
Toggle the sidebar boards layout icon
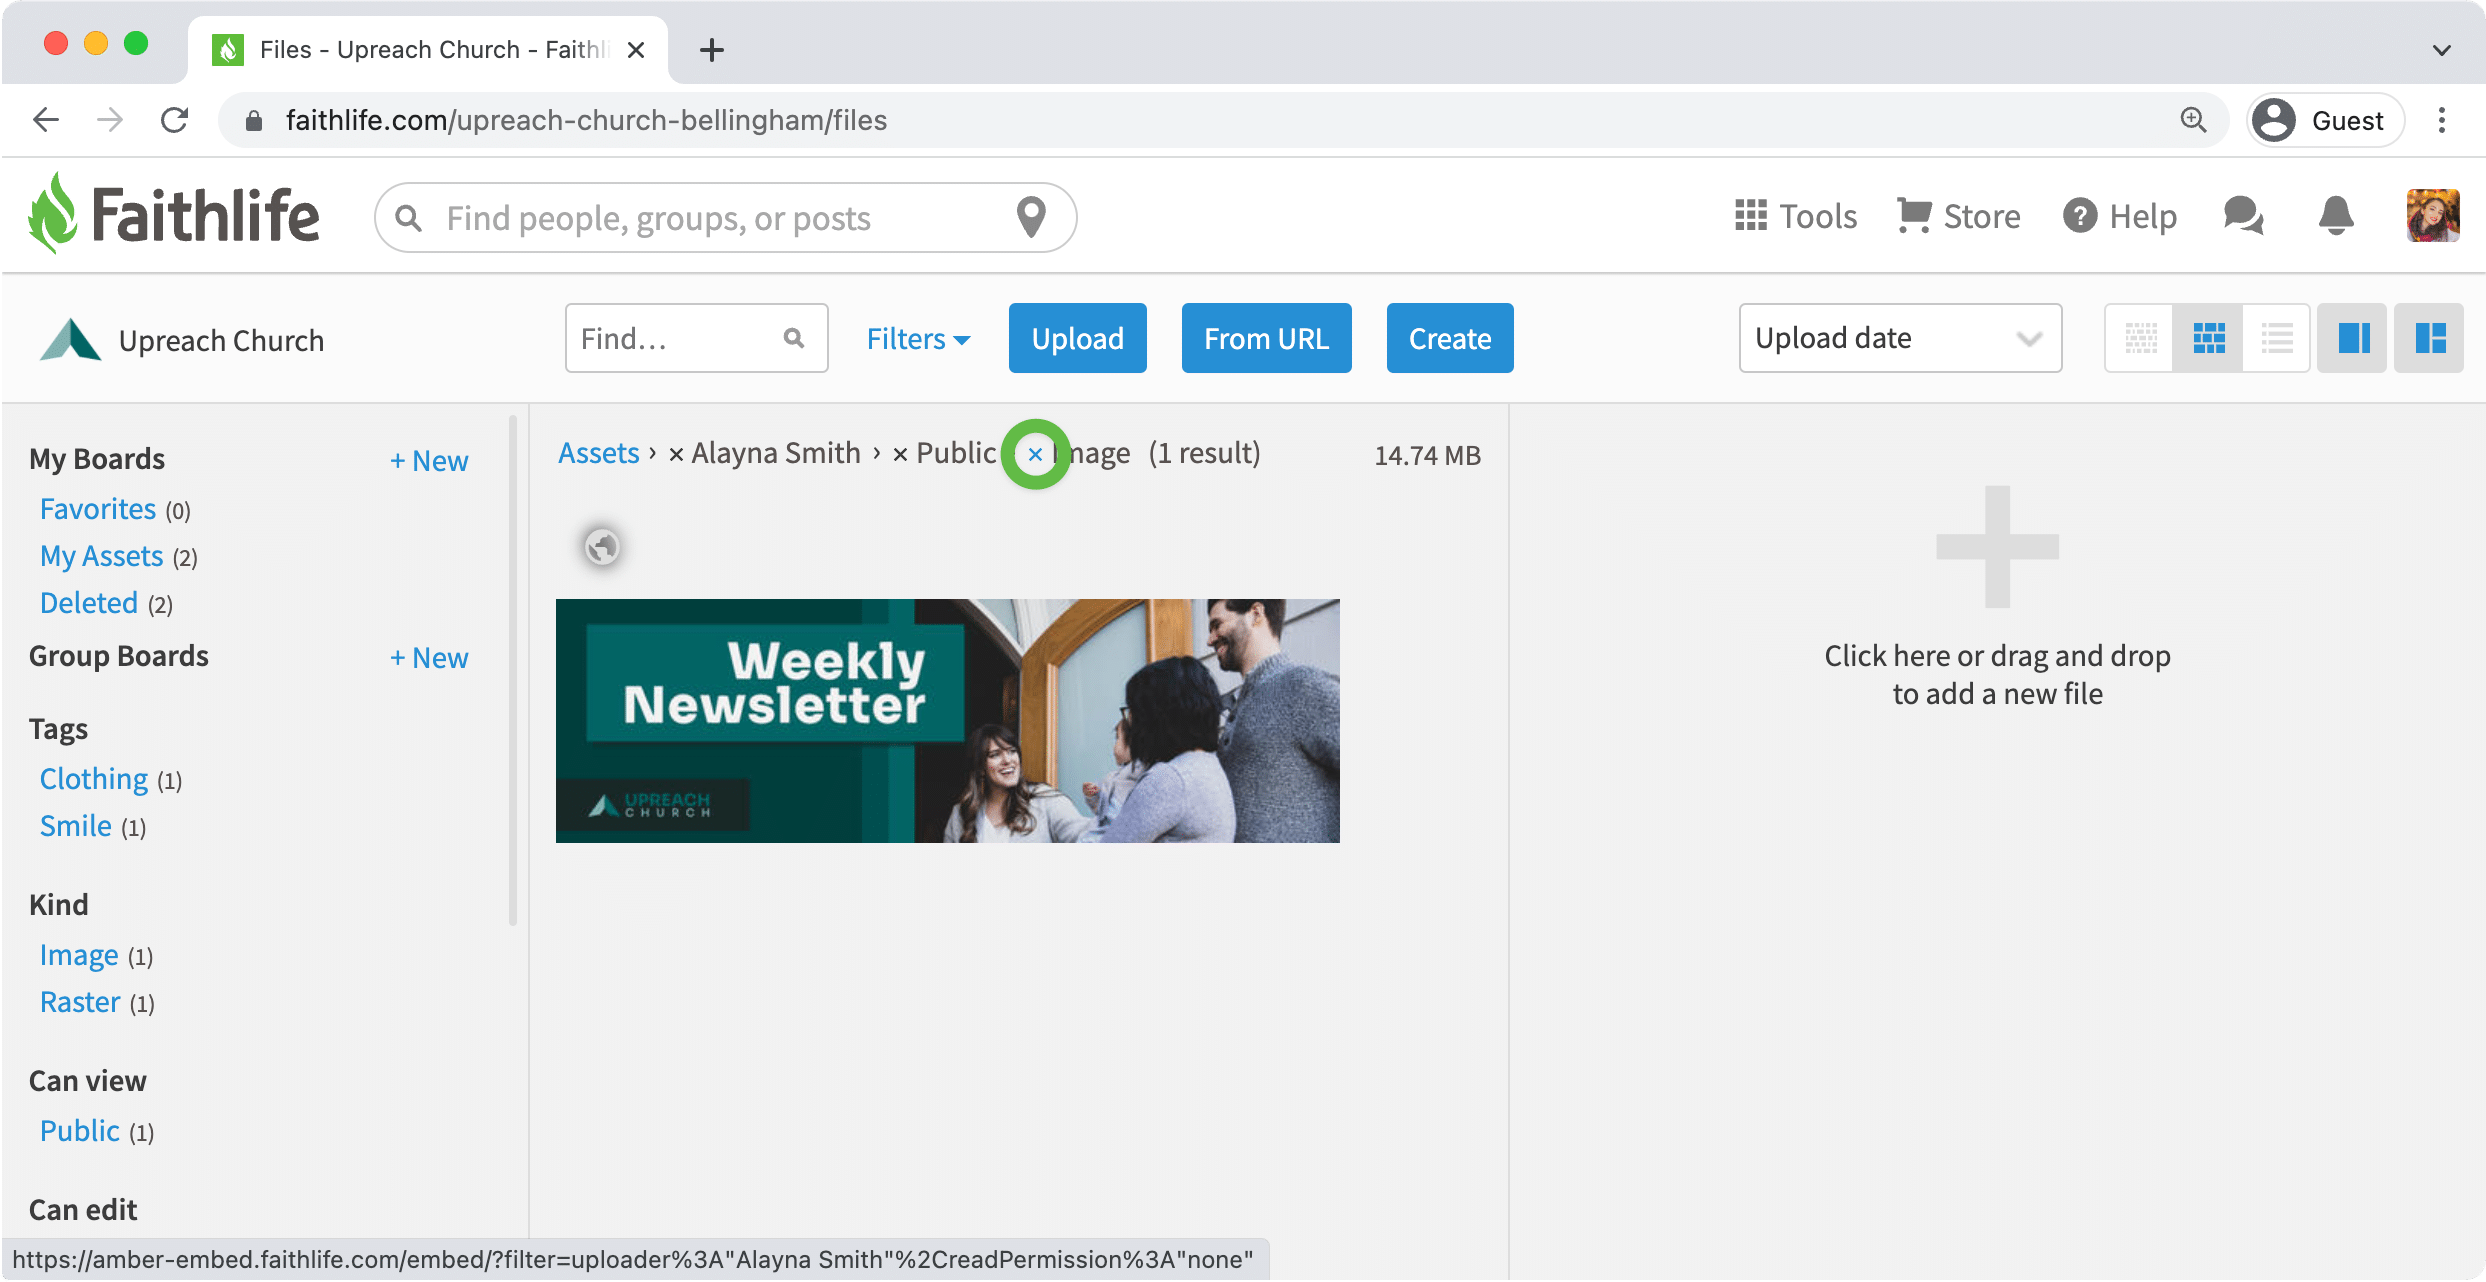pyautogui.click(x=2429, y=338)
